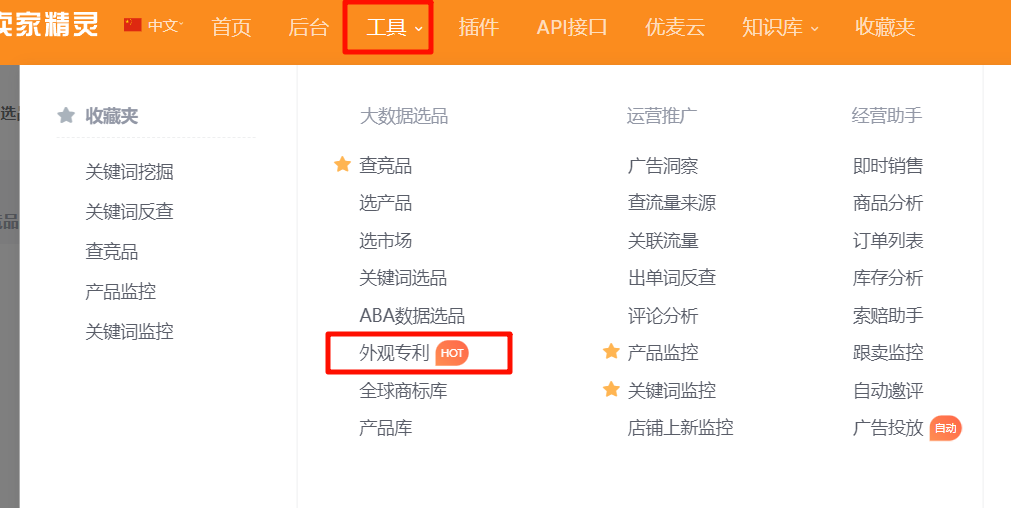Navigate to API接口 page

(572, 27)
